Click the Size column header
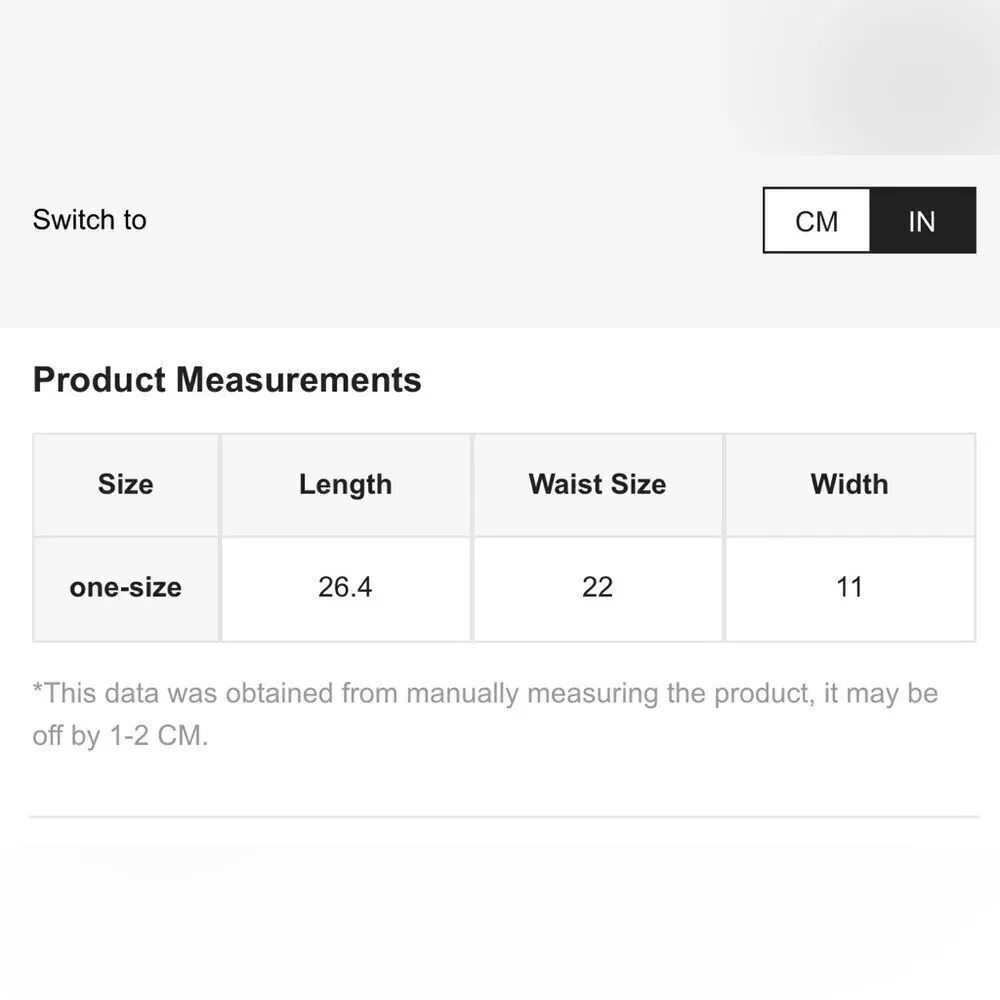 [x=126, y=485]
